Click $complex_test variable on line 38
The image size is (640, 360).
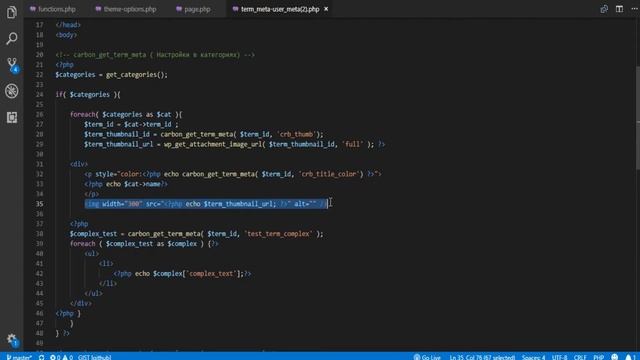(93, 234)
